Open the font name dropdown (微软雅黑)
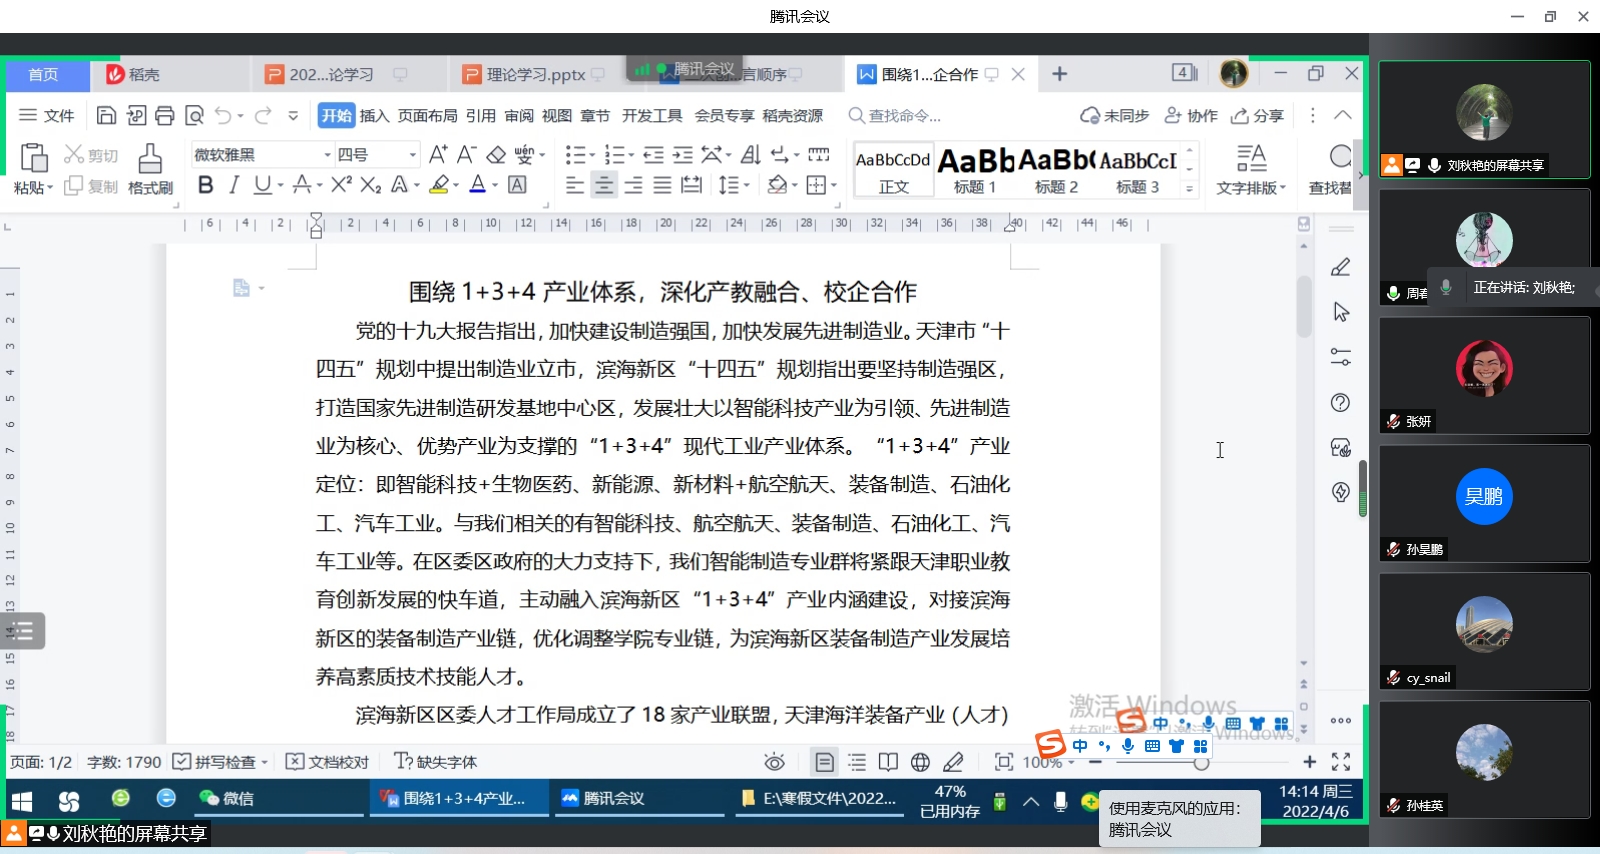This screenshot has width=1600, height=854. (327, 155)
